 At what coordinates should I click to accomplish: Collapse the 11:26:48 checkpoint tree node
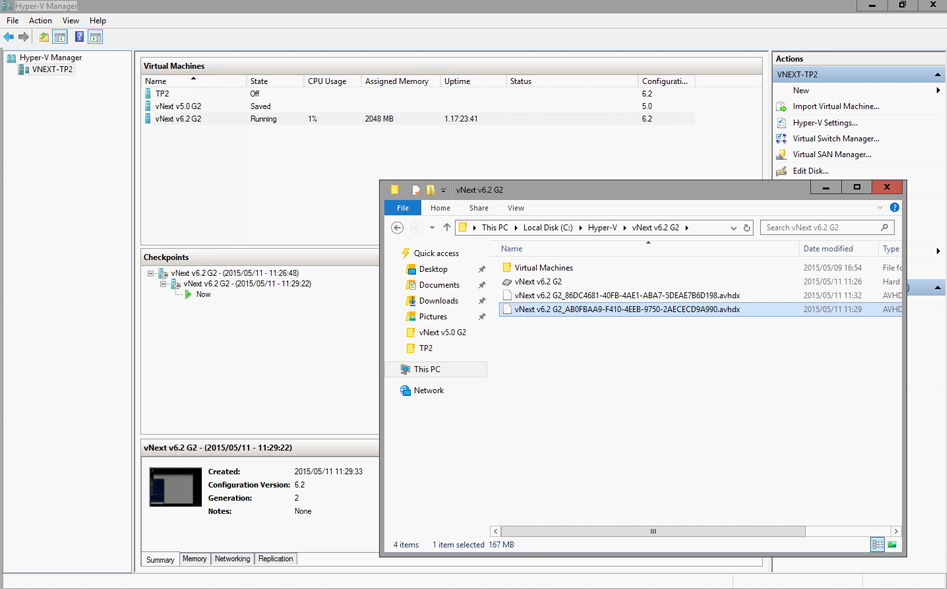click(150, 274)
